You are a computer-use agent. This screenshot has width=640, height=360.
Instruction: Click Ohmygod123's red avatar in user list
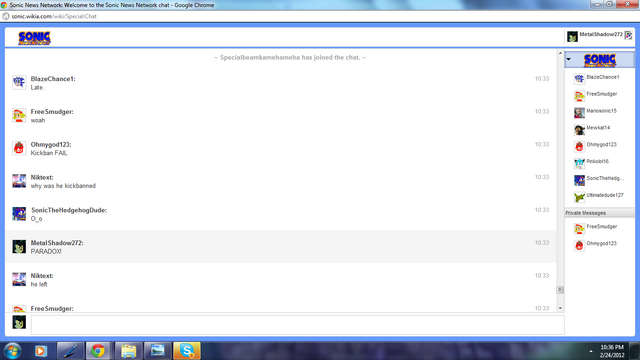[x=579, y=147]
